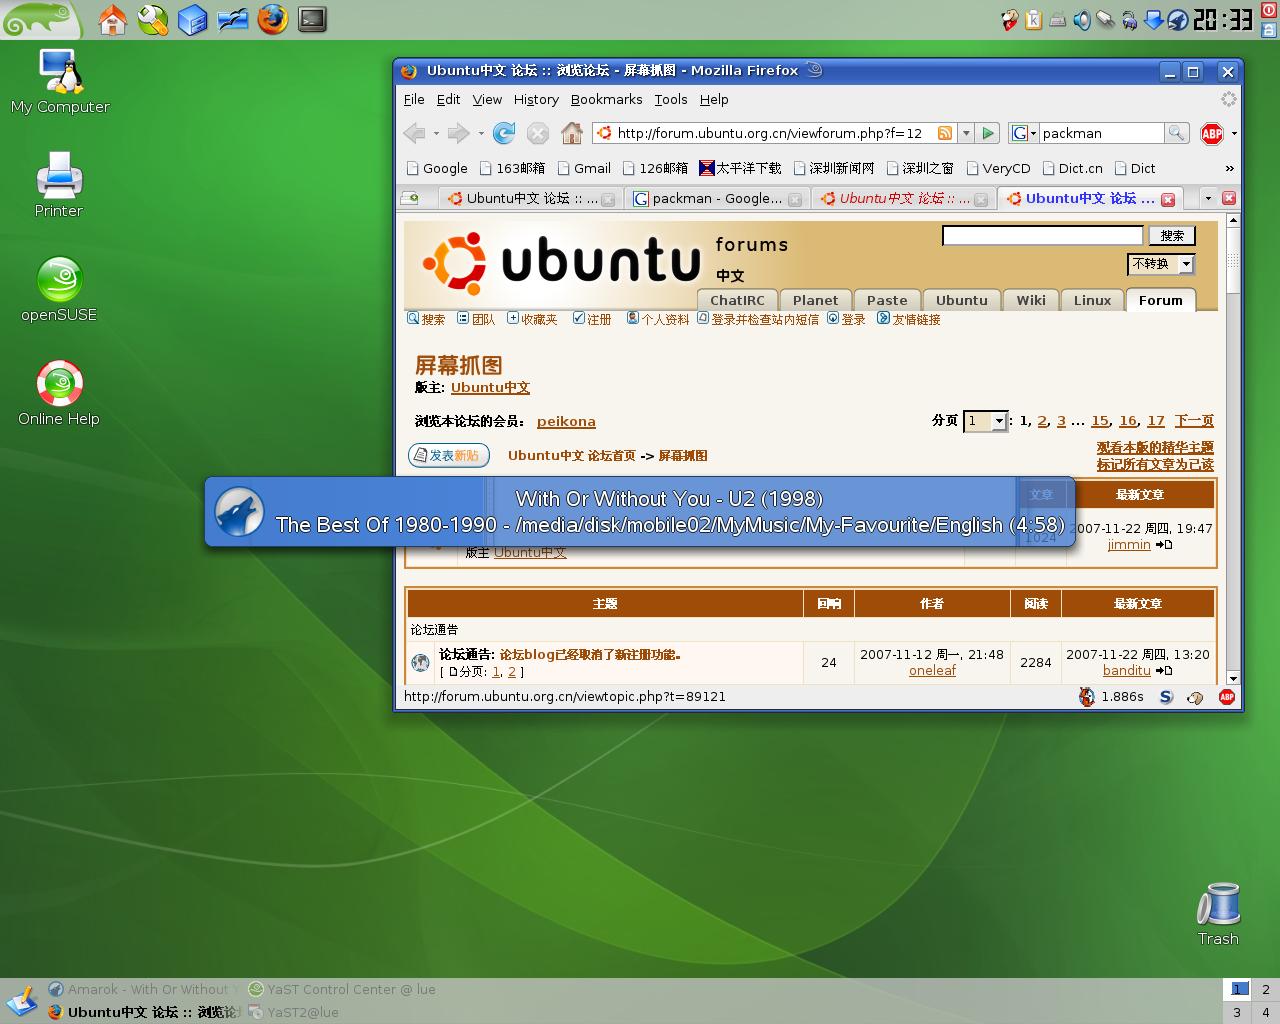Image resolution: width=1280 pixels, height=1024 pixels.
Task: Click the Adblock Plus ABP toolbar icon
Action: click(1212, 133)
